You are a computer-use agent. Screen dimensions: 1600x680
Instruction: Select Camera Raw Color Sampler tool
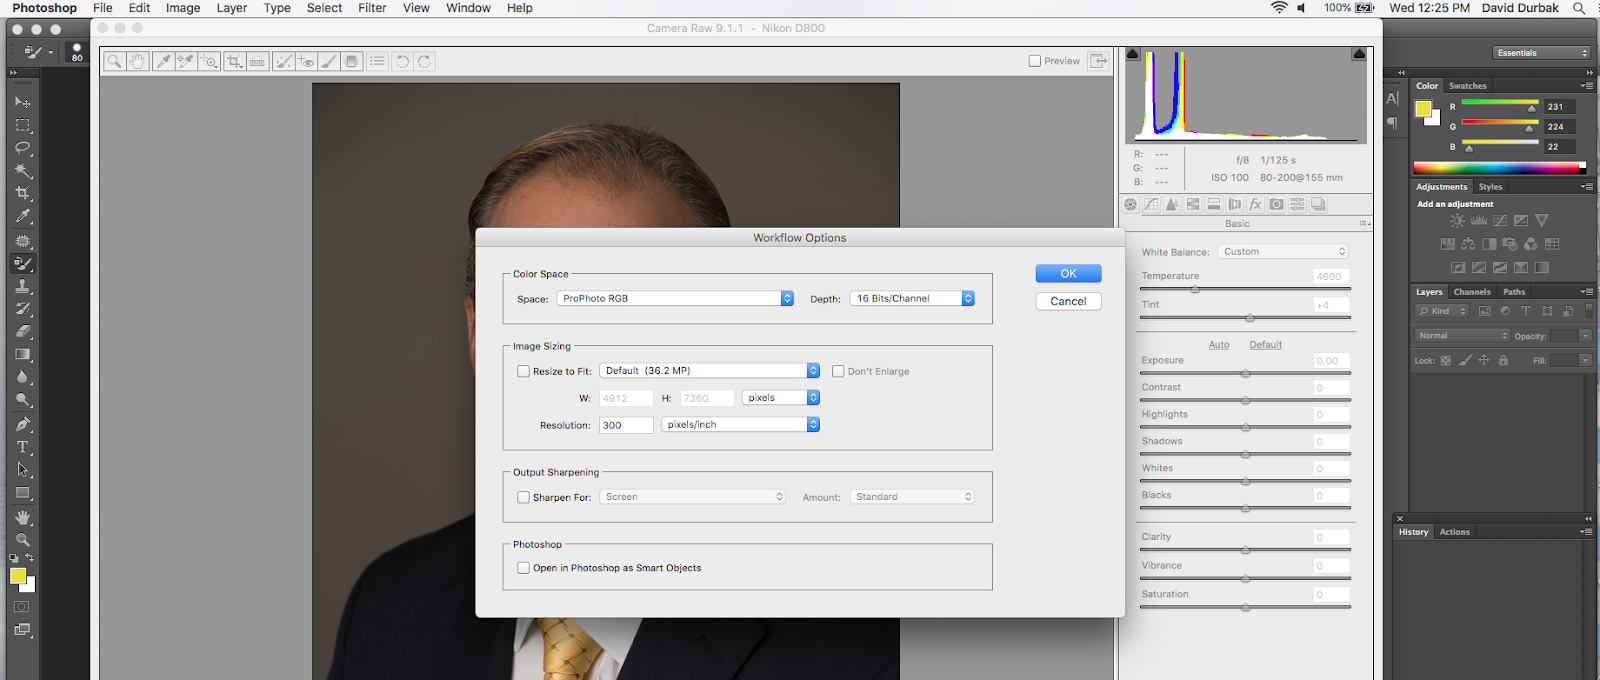(186, 61)
